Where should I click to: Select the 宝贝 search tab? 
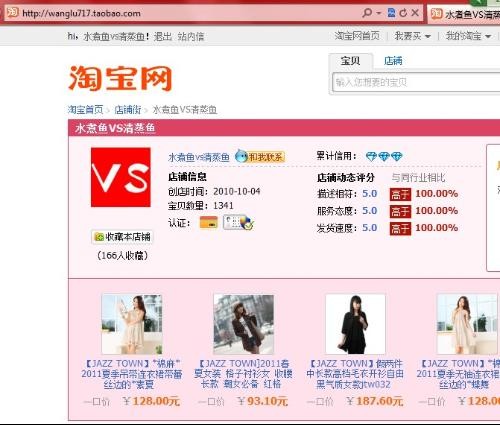coord(350,61)
